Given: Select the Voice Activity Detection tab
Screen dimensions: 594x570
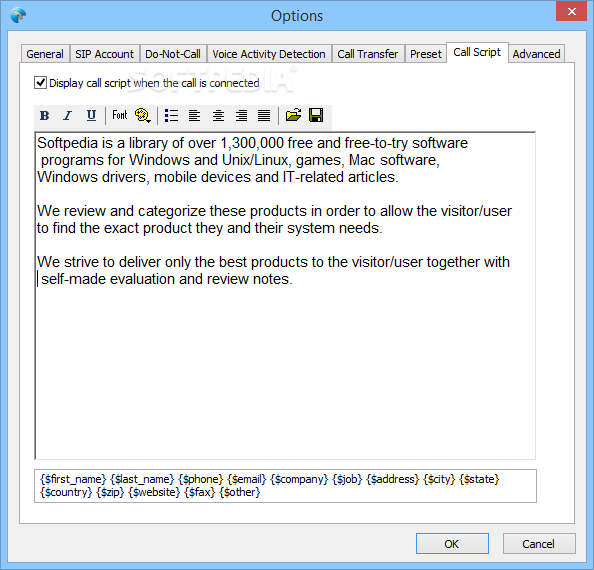Looking at the screenshot, I should [269, 54].
